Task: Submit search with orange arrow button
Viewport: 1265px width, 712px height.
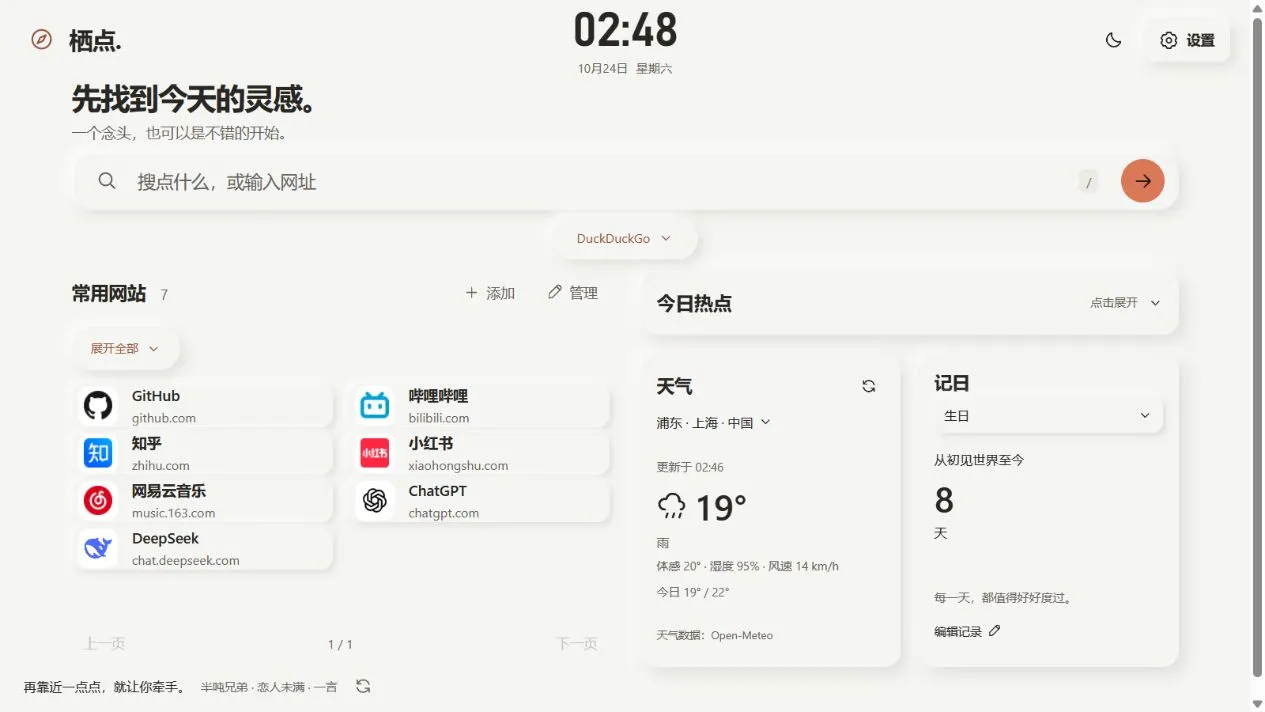Action: (x=1142, y=181)
